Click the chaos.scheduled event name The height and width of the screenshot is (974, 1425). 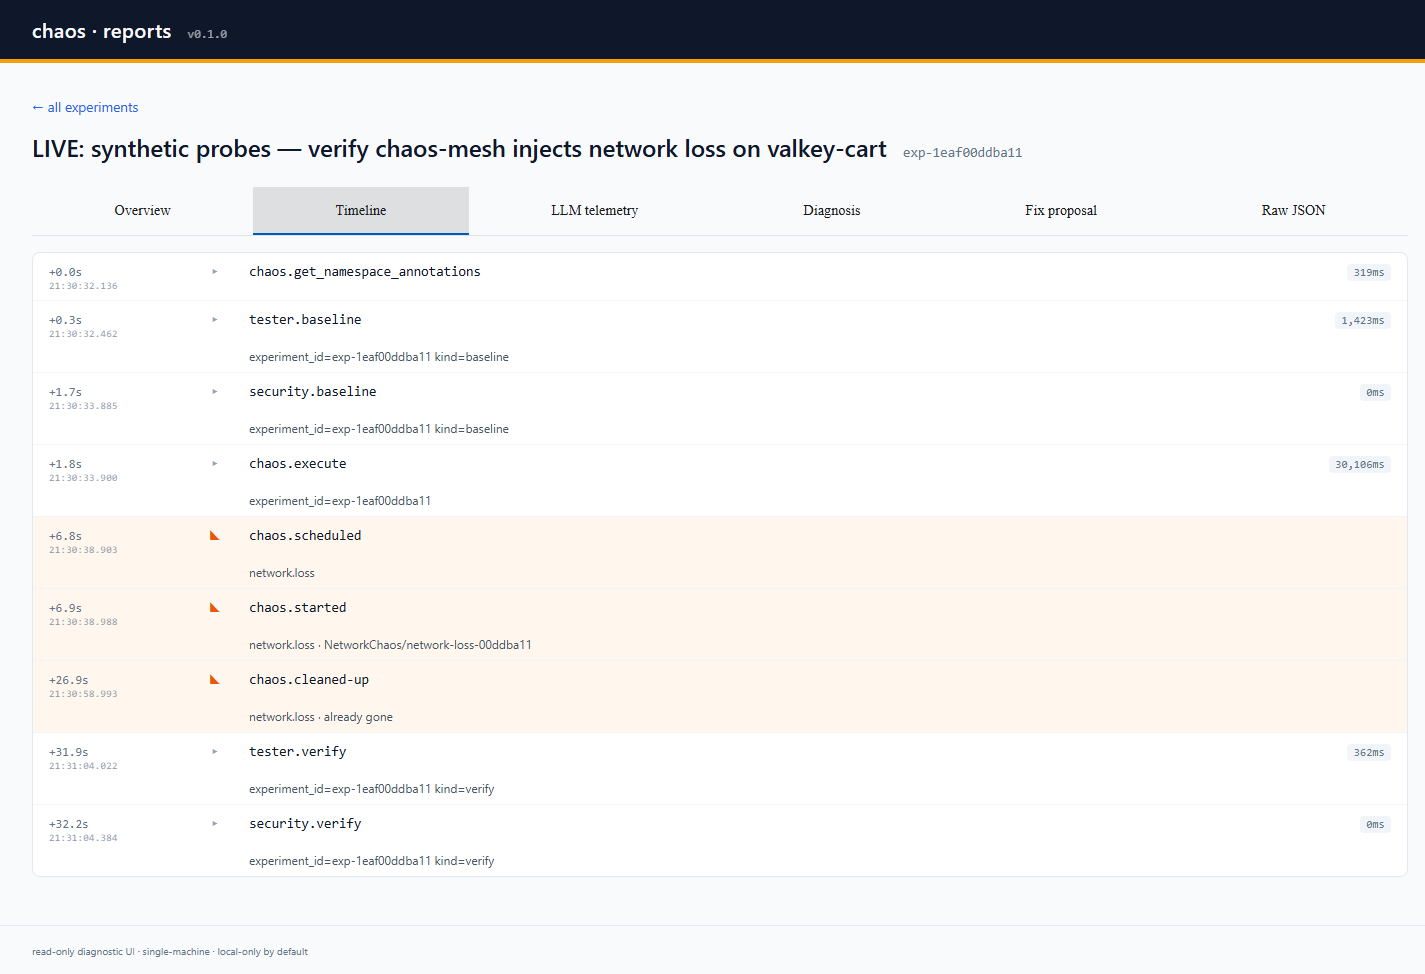pos(305,536)
